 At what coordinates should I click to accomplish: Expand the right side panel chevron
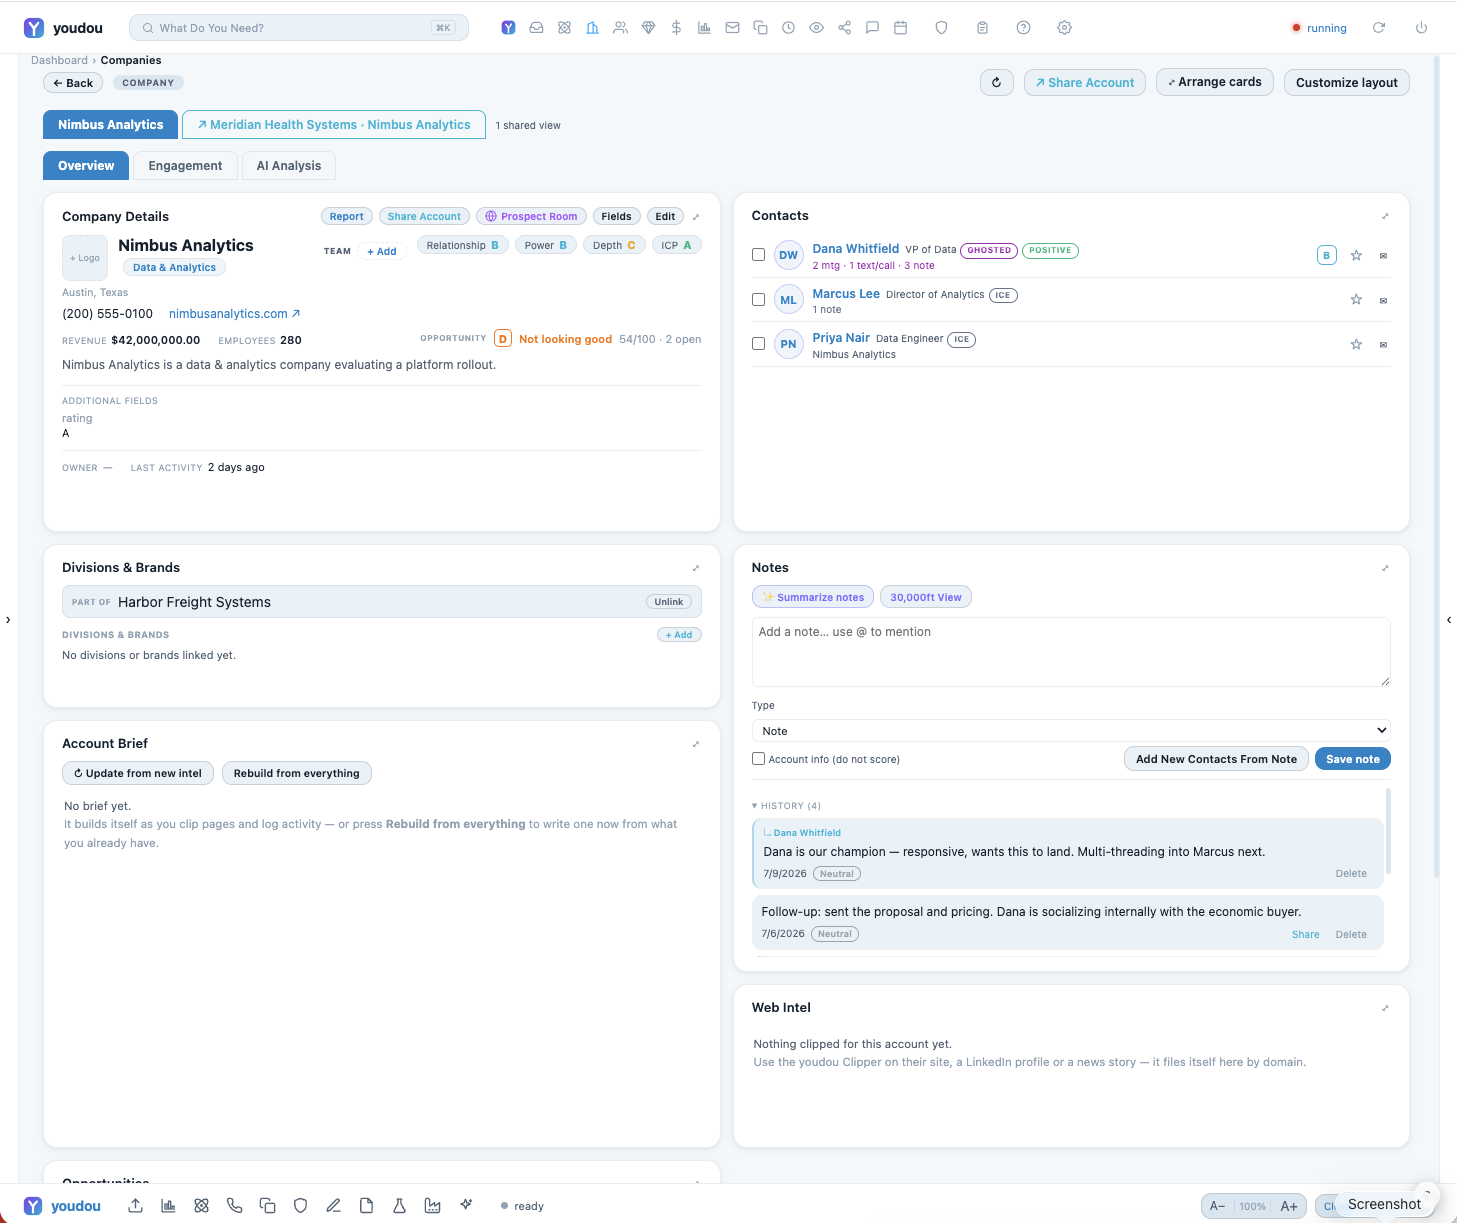(x=1449, y=620)
